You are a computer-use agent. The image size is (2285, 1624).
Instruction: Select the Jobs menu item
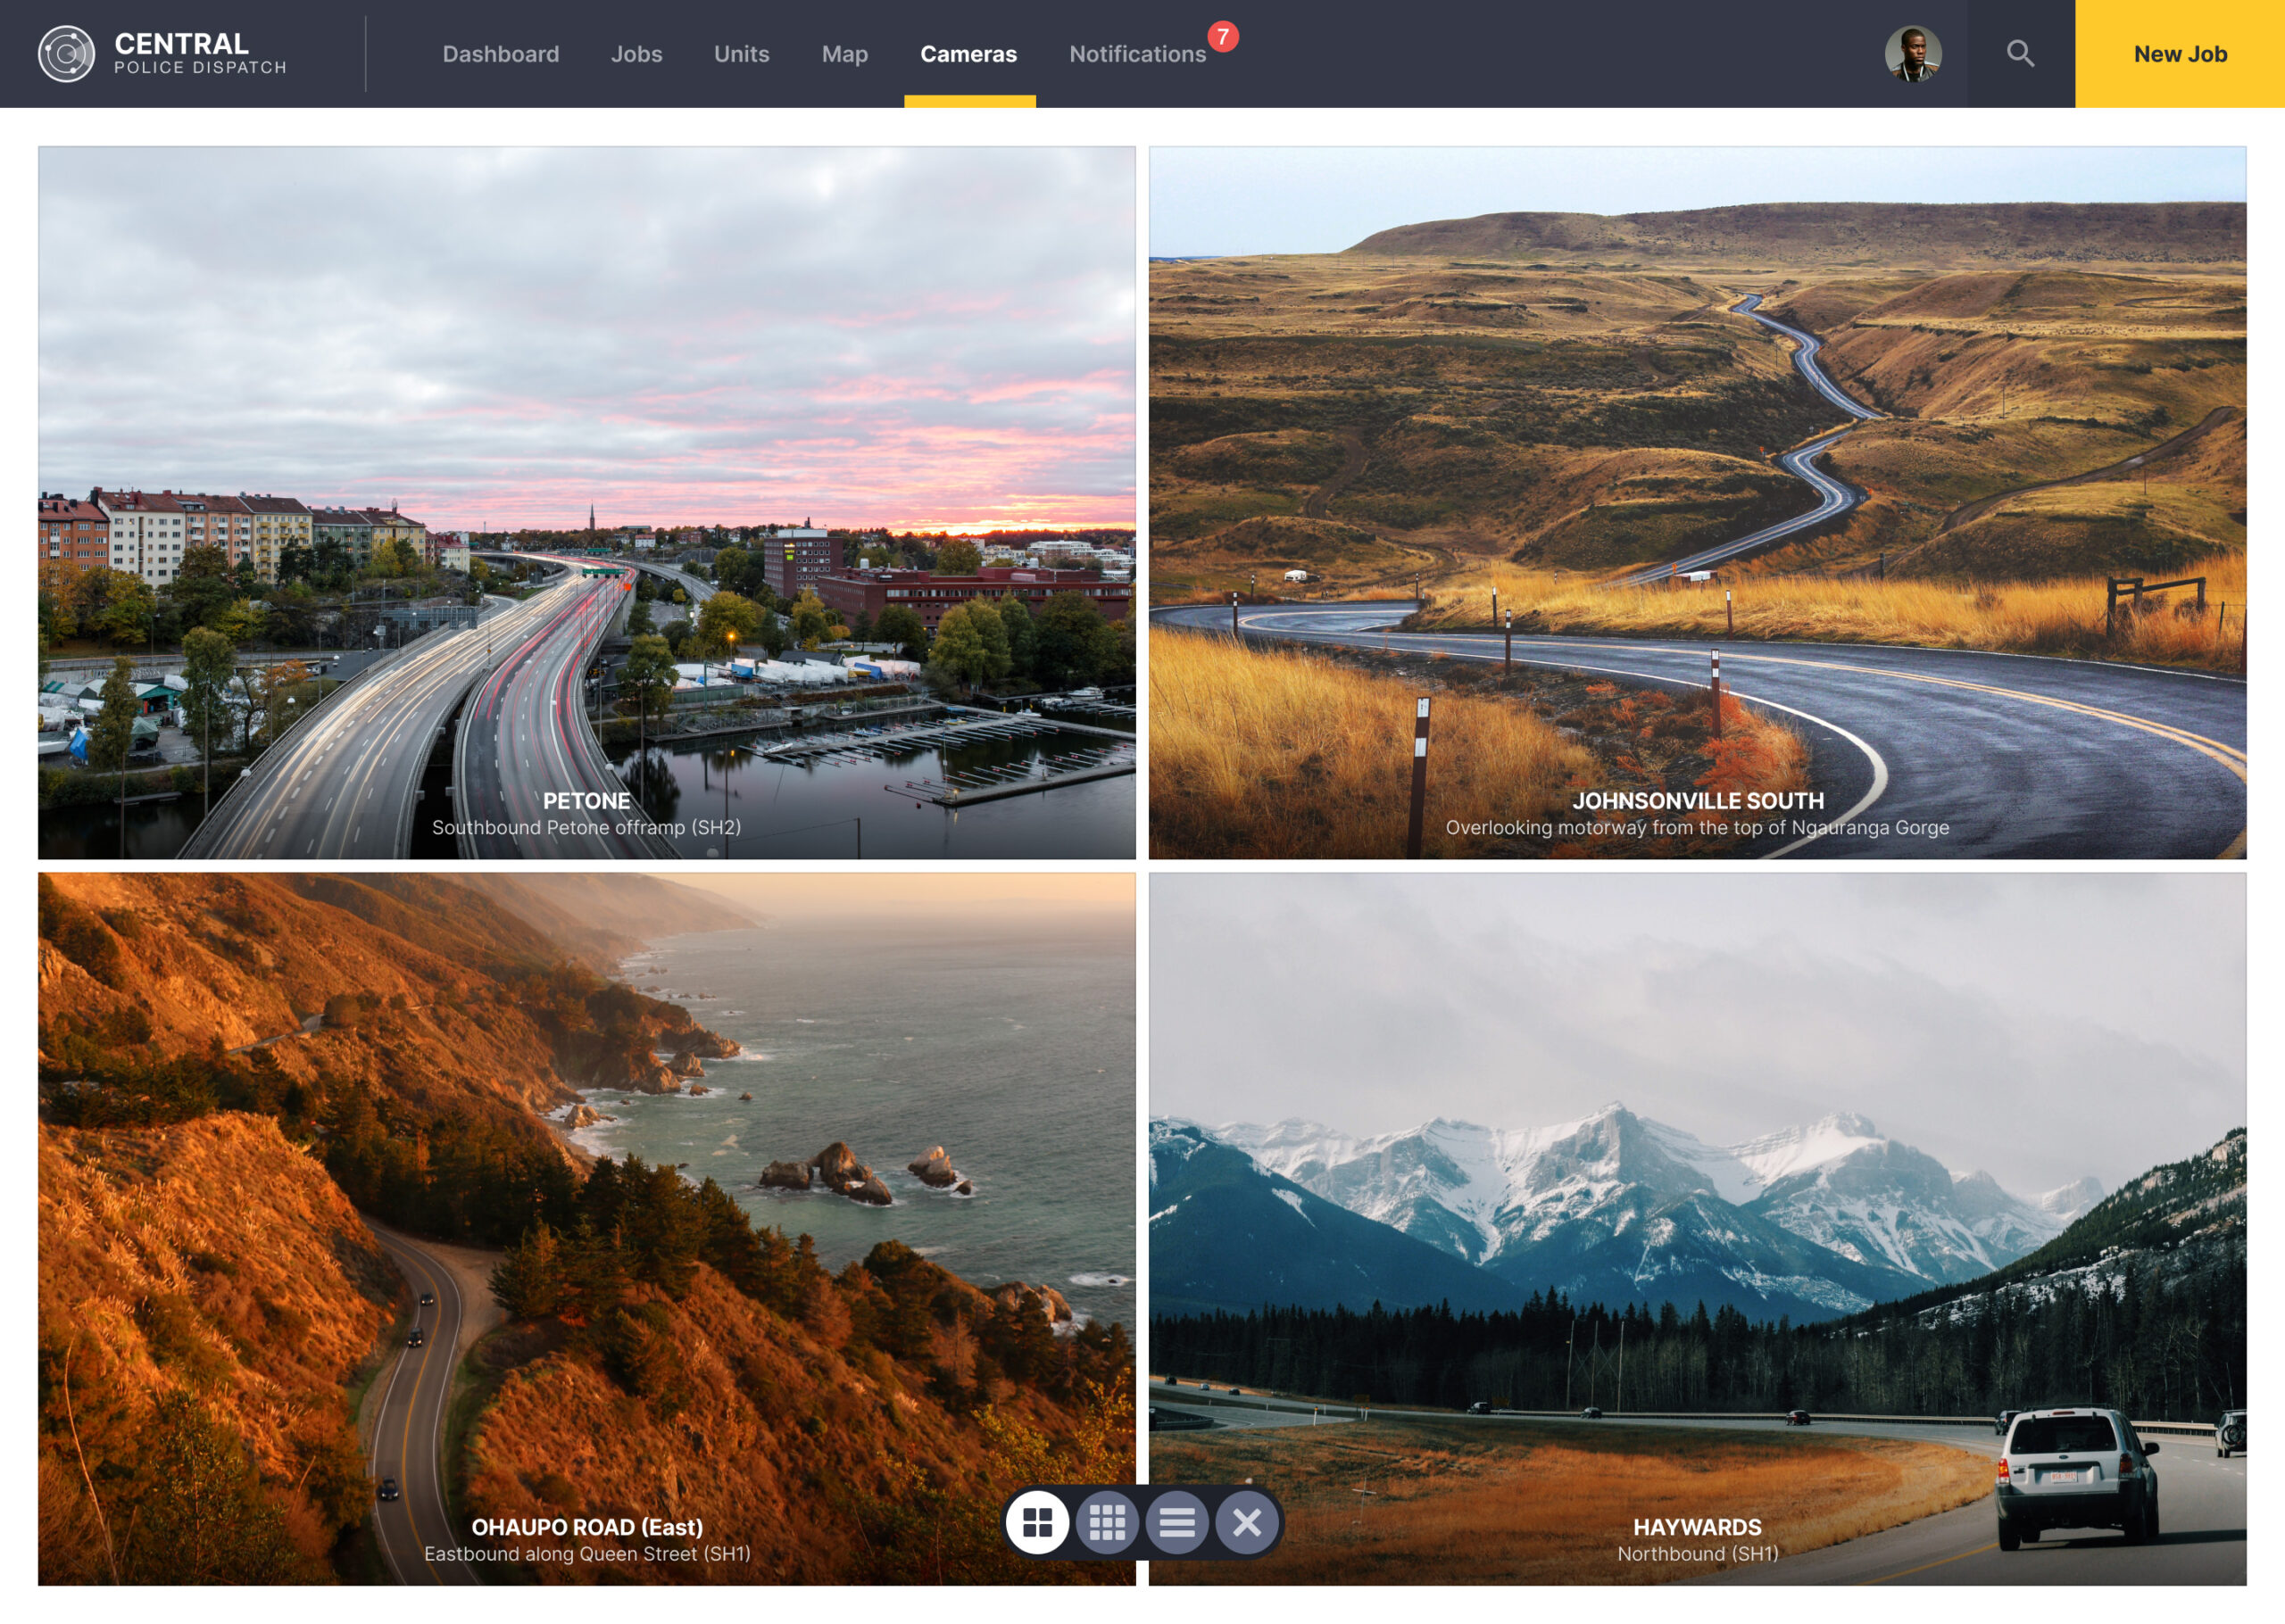tap(635, 53)
